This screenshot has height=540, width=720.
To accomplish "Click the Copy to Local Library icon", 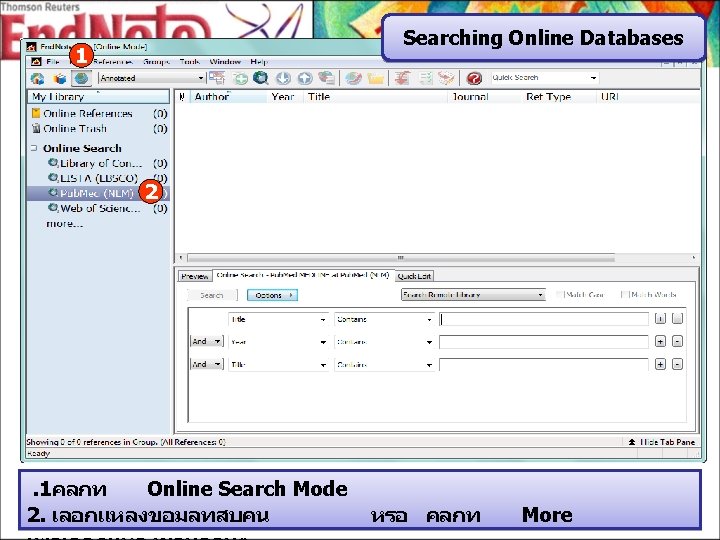I will tap(217, 78).
